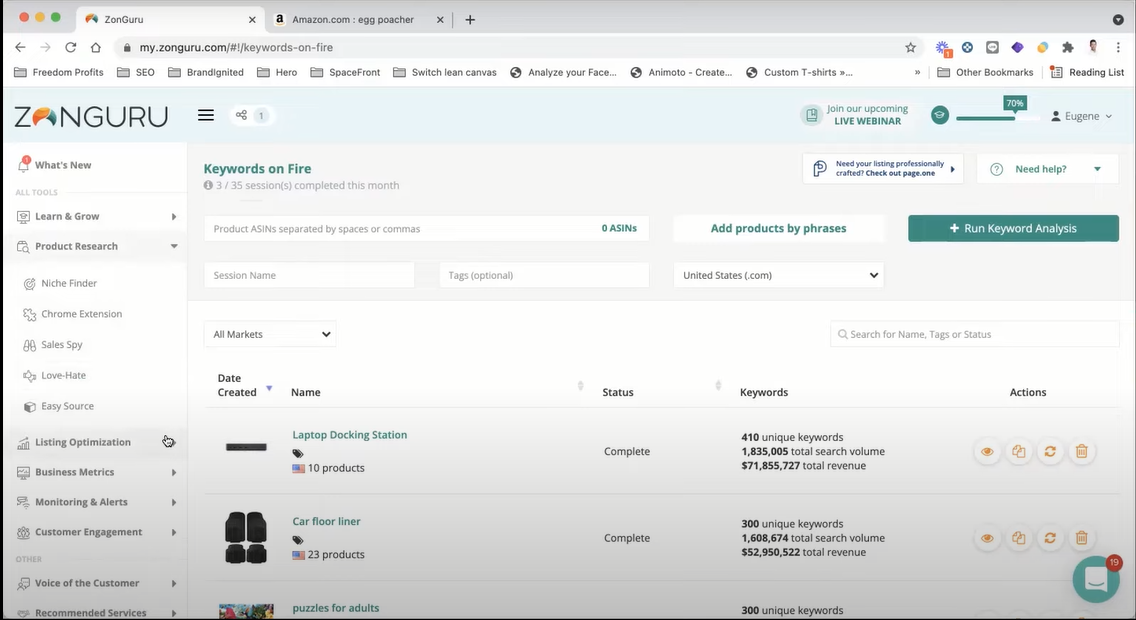The height and width of the screenshot is (620, 1136).
Task: Open the Laptop Docking Station link
Action: (x=350, y=435)
